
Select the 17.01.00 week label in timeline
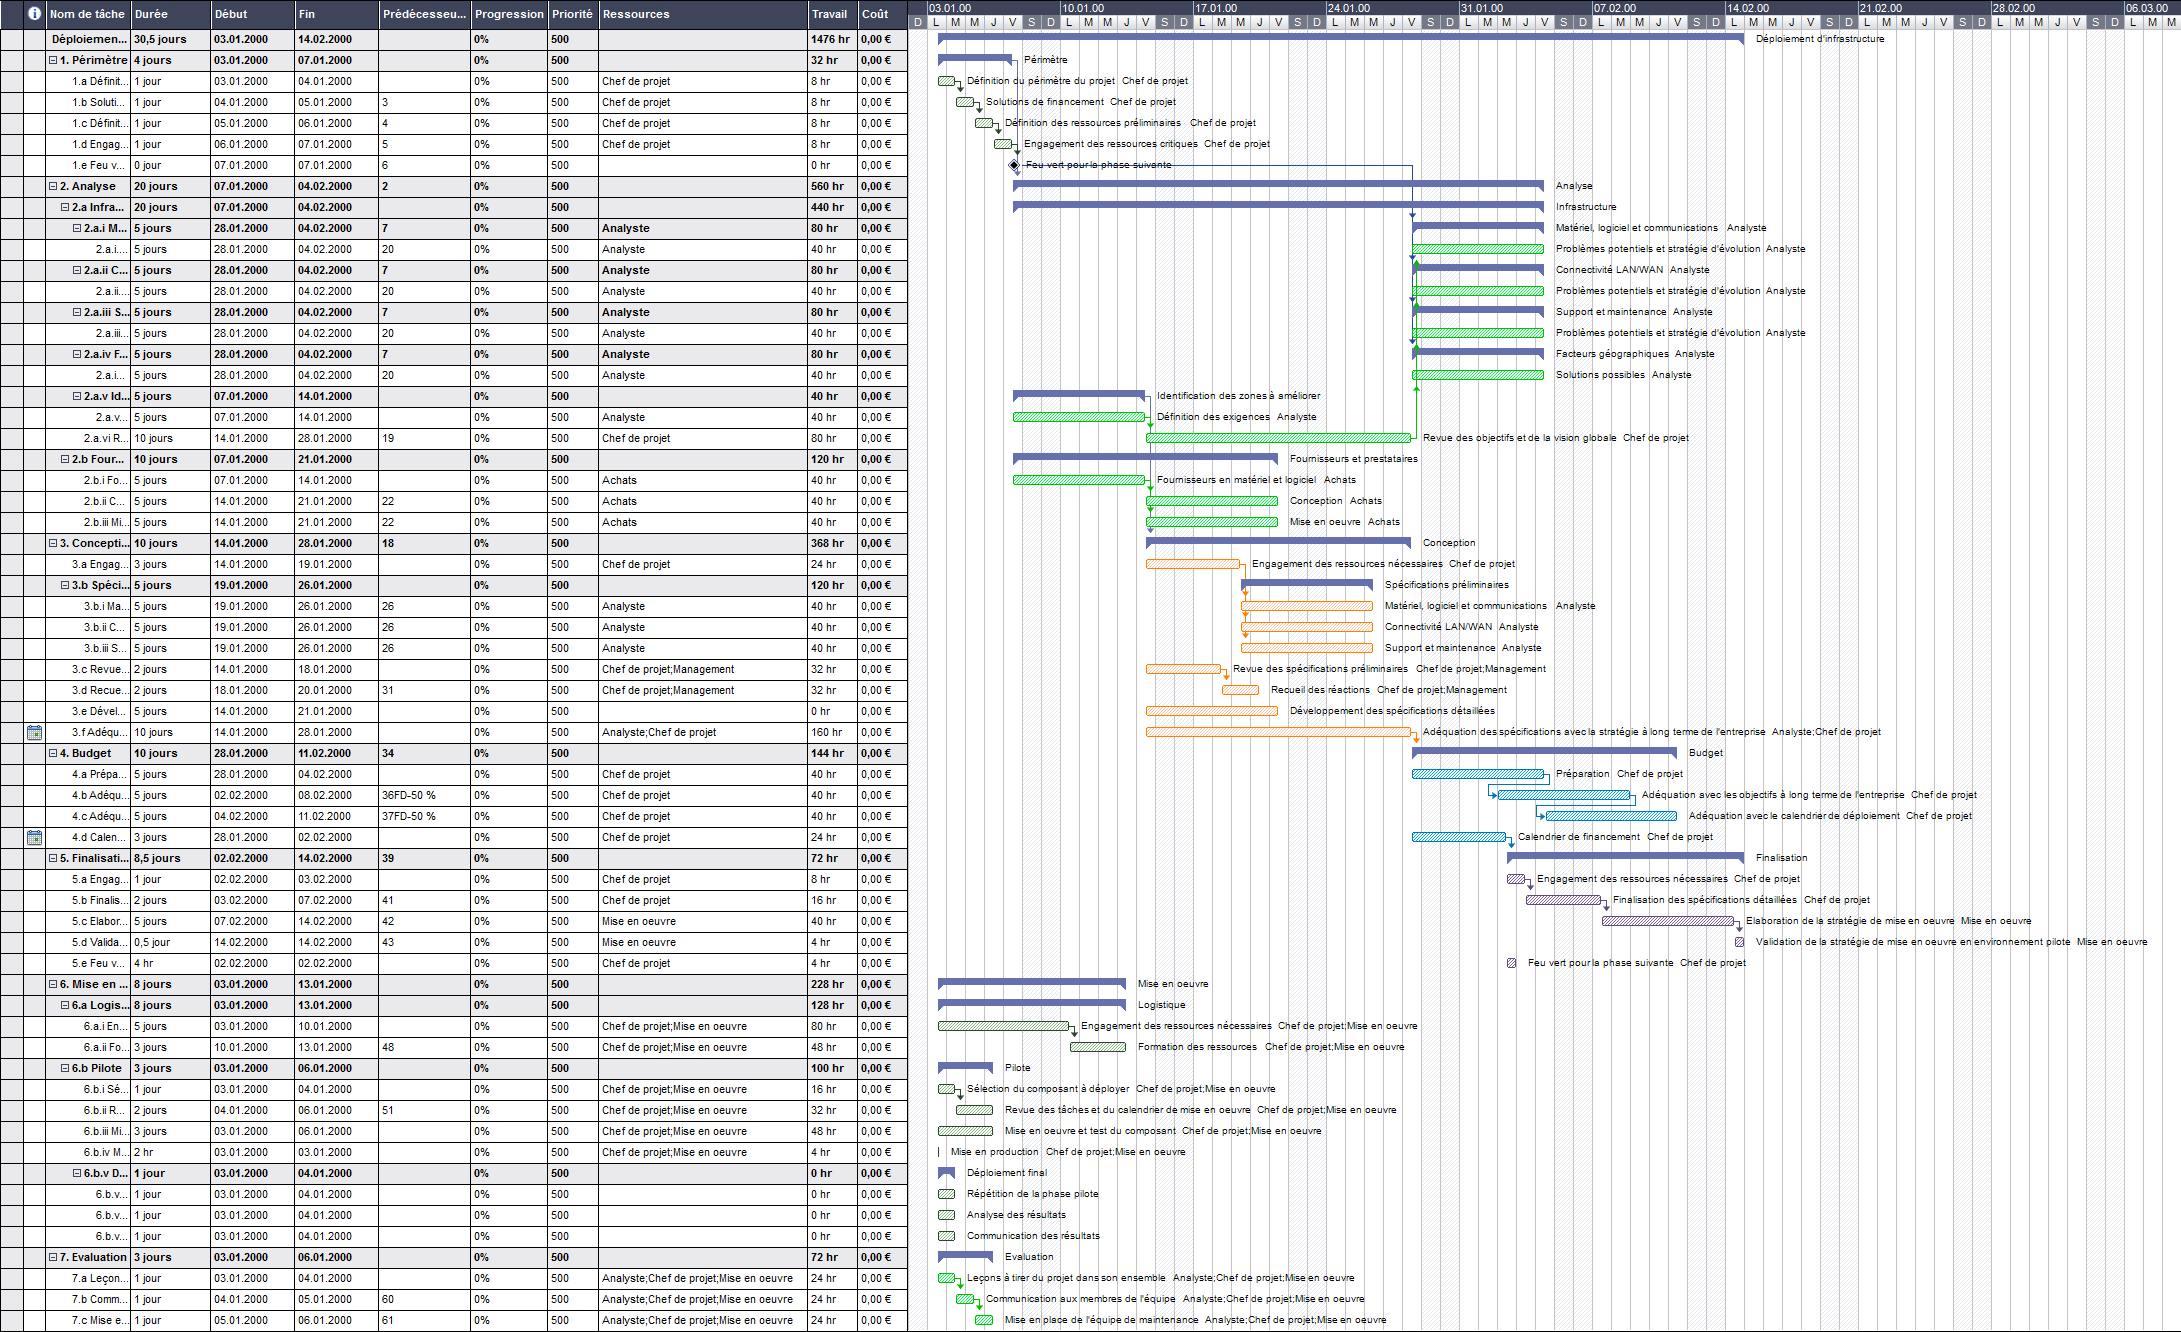[1216, 8]
